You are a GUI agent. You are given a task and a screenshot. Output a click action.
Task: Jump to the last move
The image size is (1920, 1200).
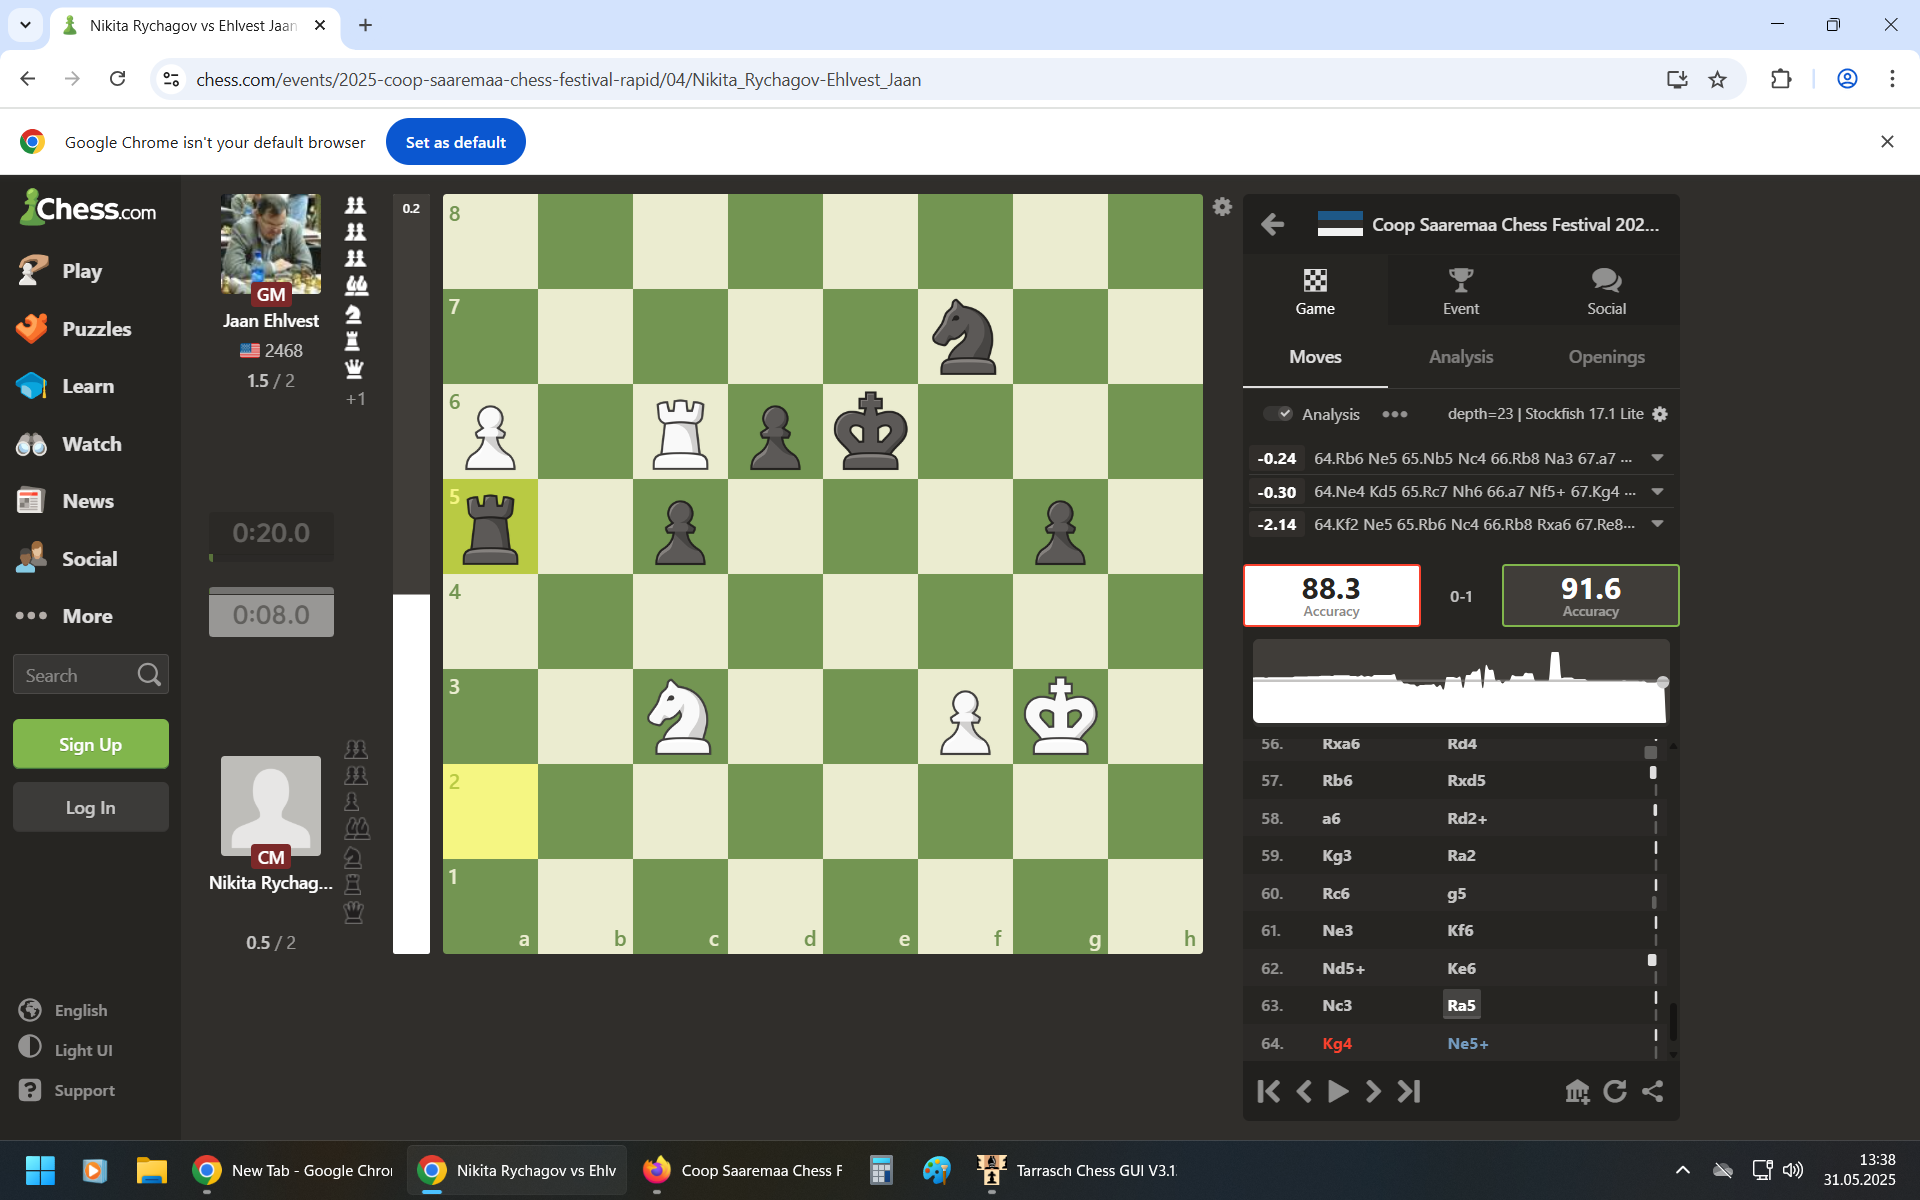pyautogui.click(x=1409, y=1091)
